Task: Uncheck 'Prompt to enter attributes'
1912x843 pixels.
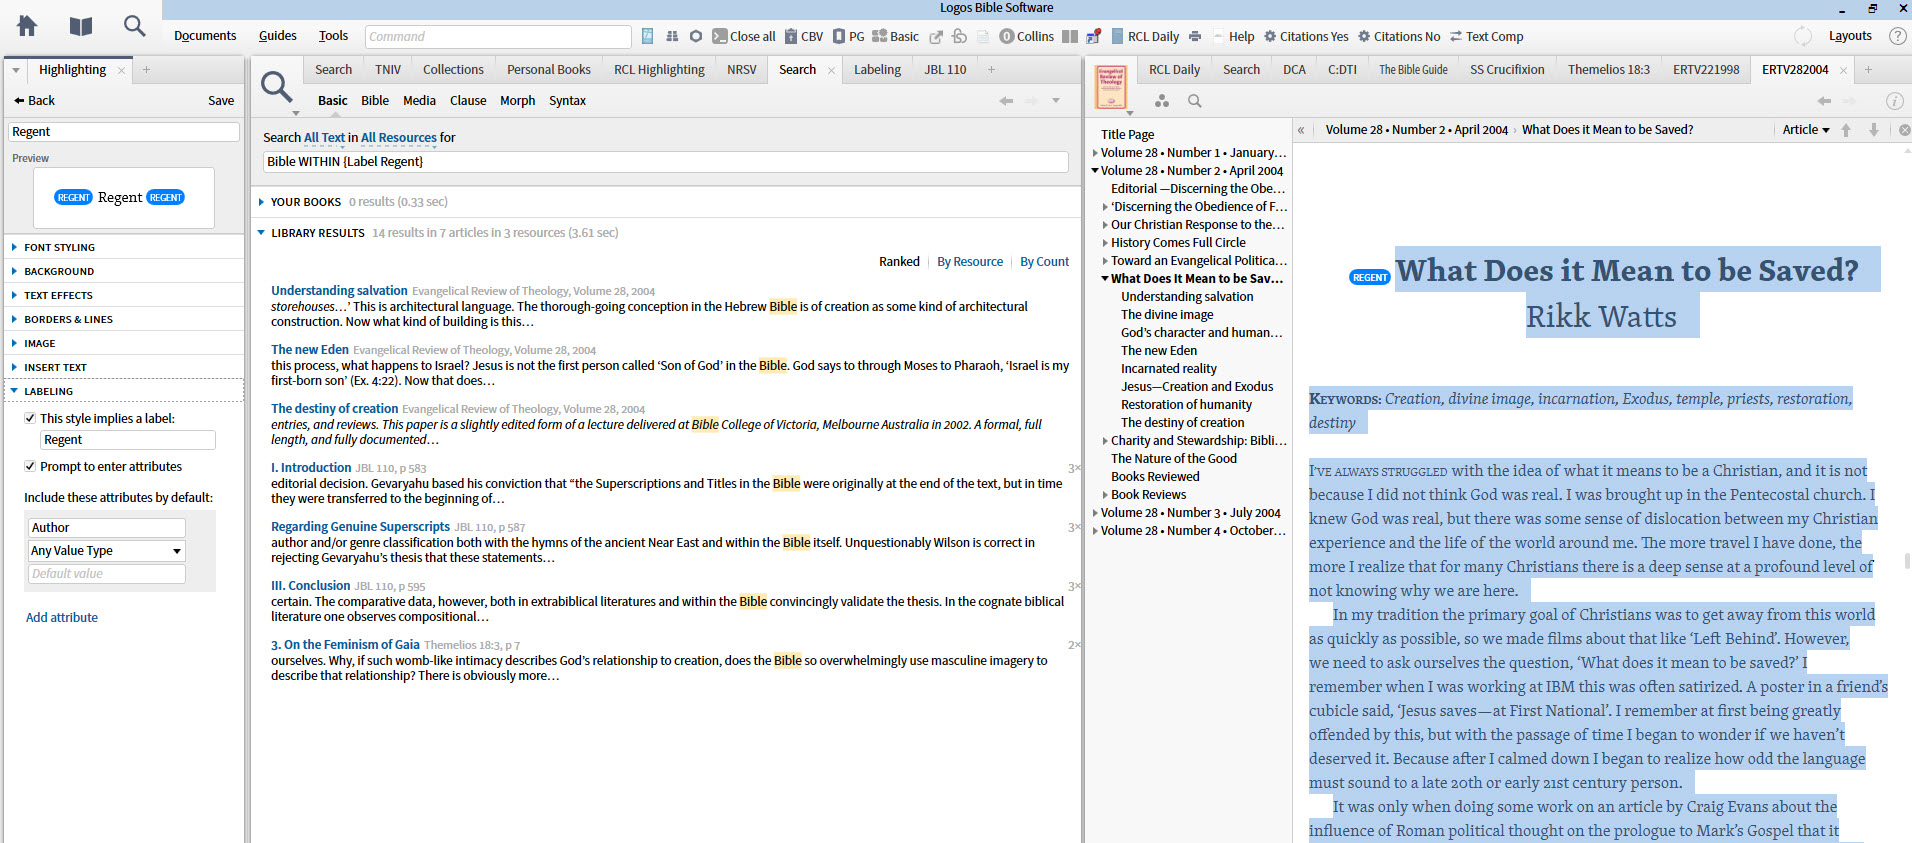Action: point(30,467)
